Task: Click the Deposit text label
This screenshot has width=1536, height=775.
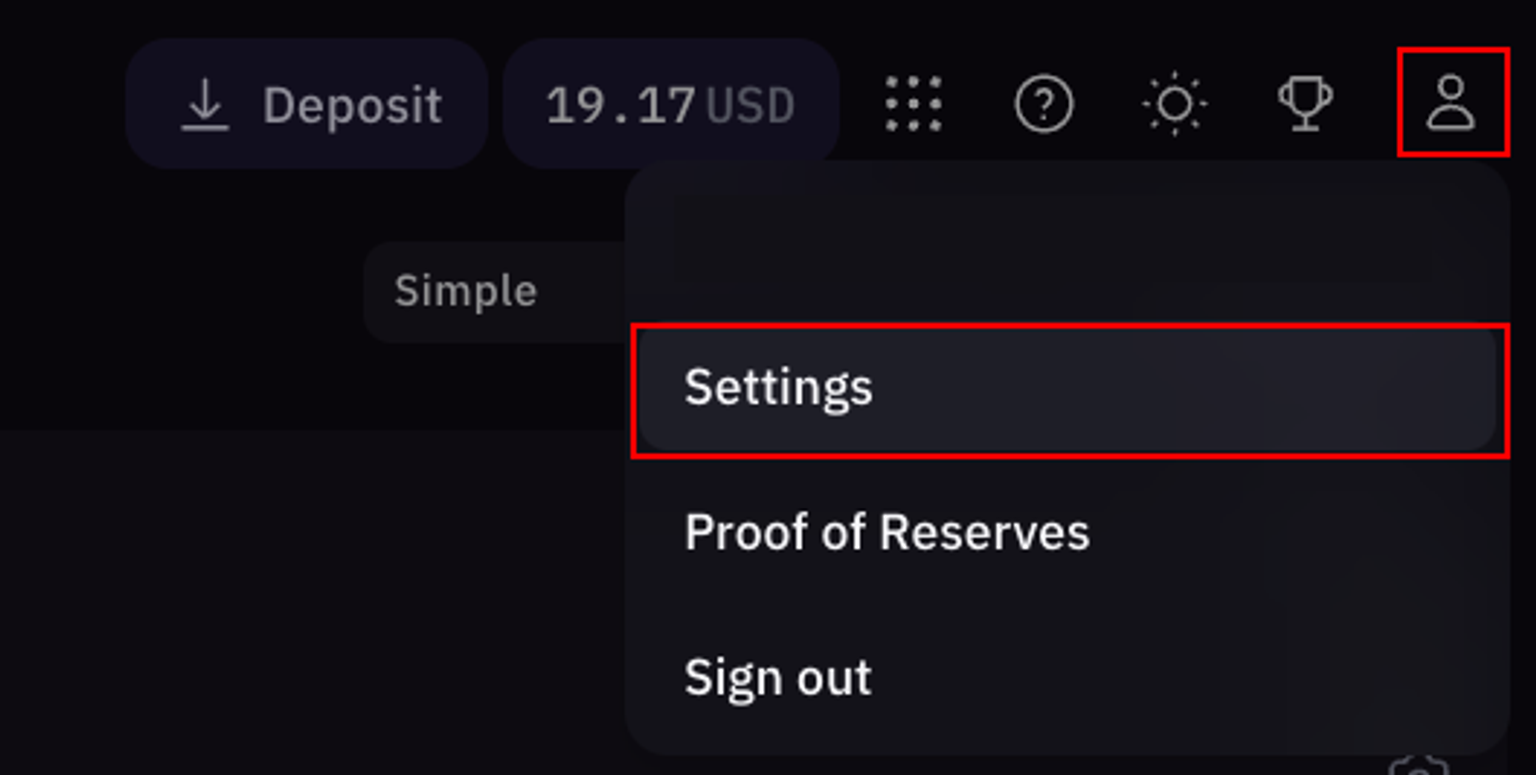Action: pos(352,105)
